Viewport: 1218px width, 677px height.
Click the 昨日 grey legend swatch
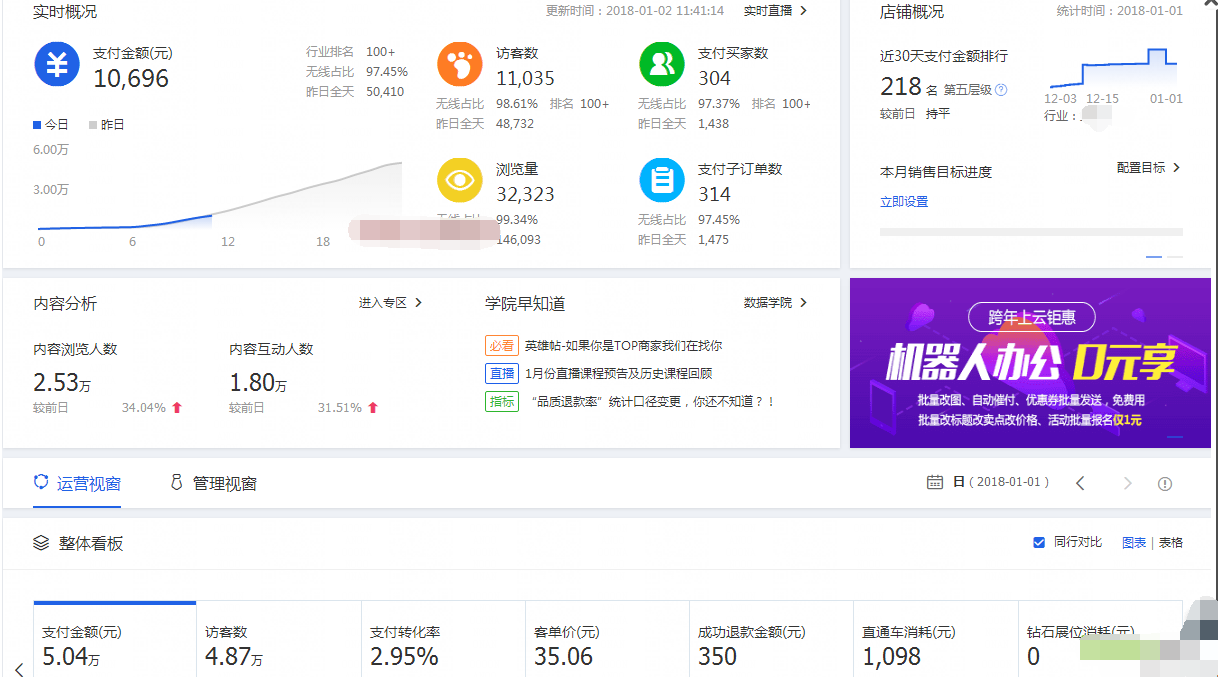point(93,125)
